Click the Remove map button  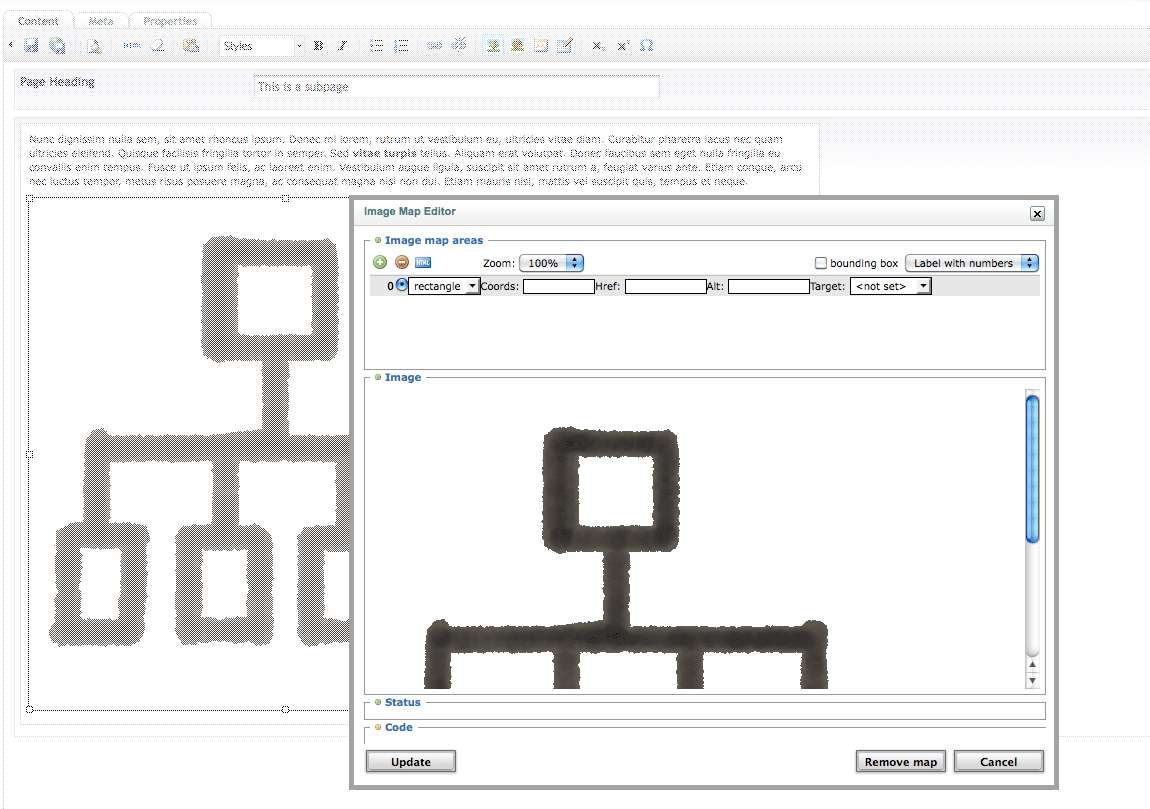pyautogui.click(x=901, y=761)
